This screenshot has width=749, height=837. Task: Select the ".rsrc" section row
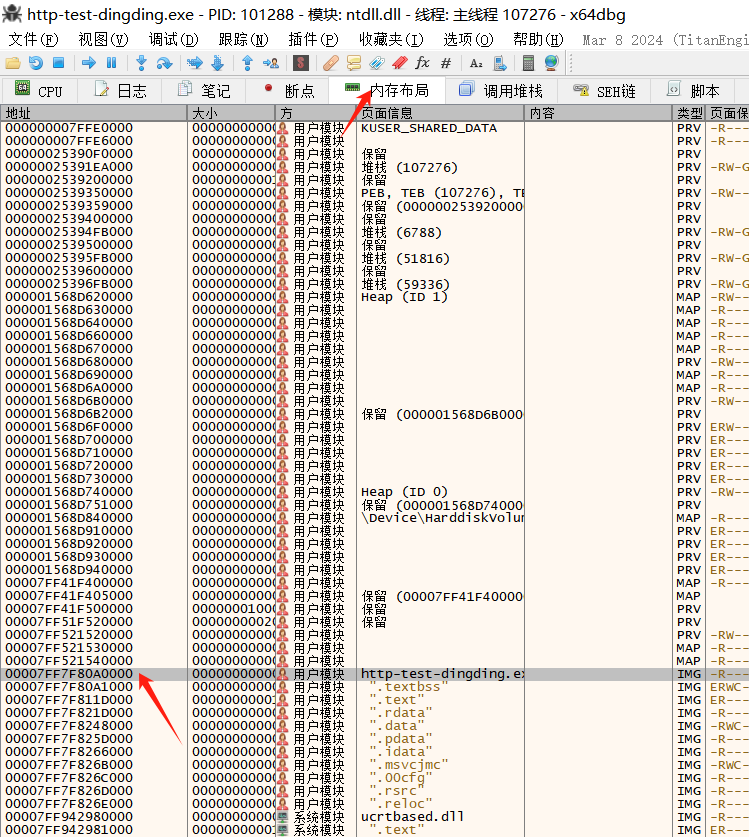[375, 791]
